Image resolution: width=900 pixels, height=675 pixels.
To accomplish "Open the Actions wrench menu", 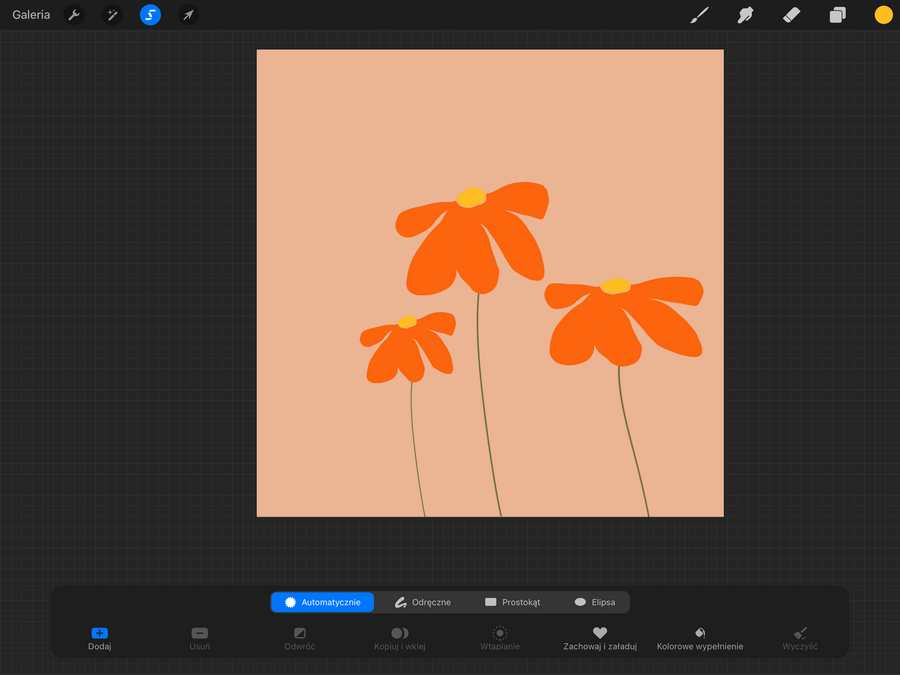I will click(73, 14).
